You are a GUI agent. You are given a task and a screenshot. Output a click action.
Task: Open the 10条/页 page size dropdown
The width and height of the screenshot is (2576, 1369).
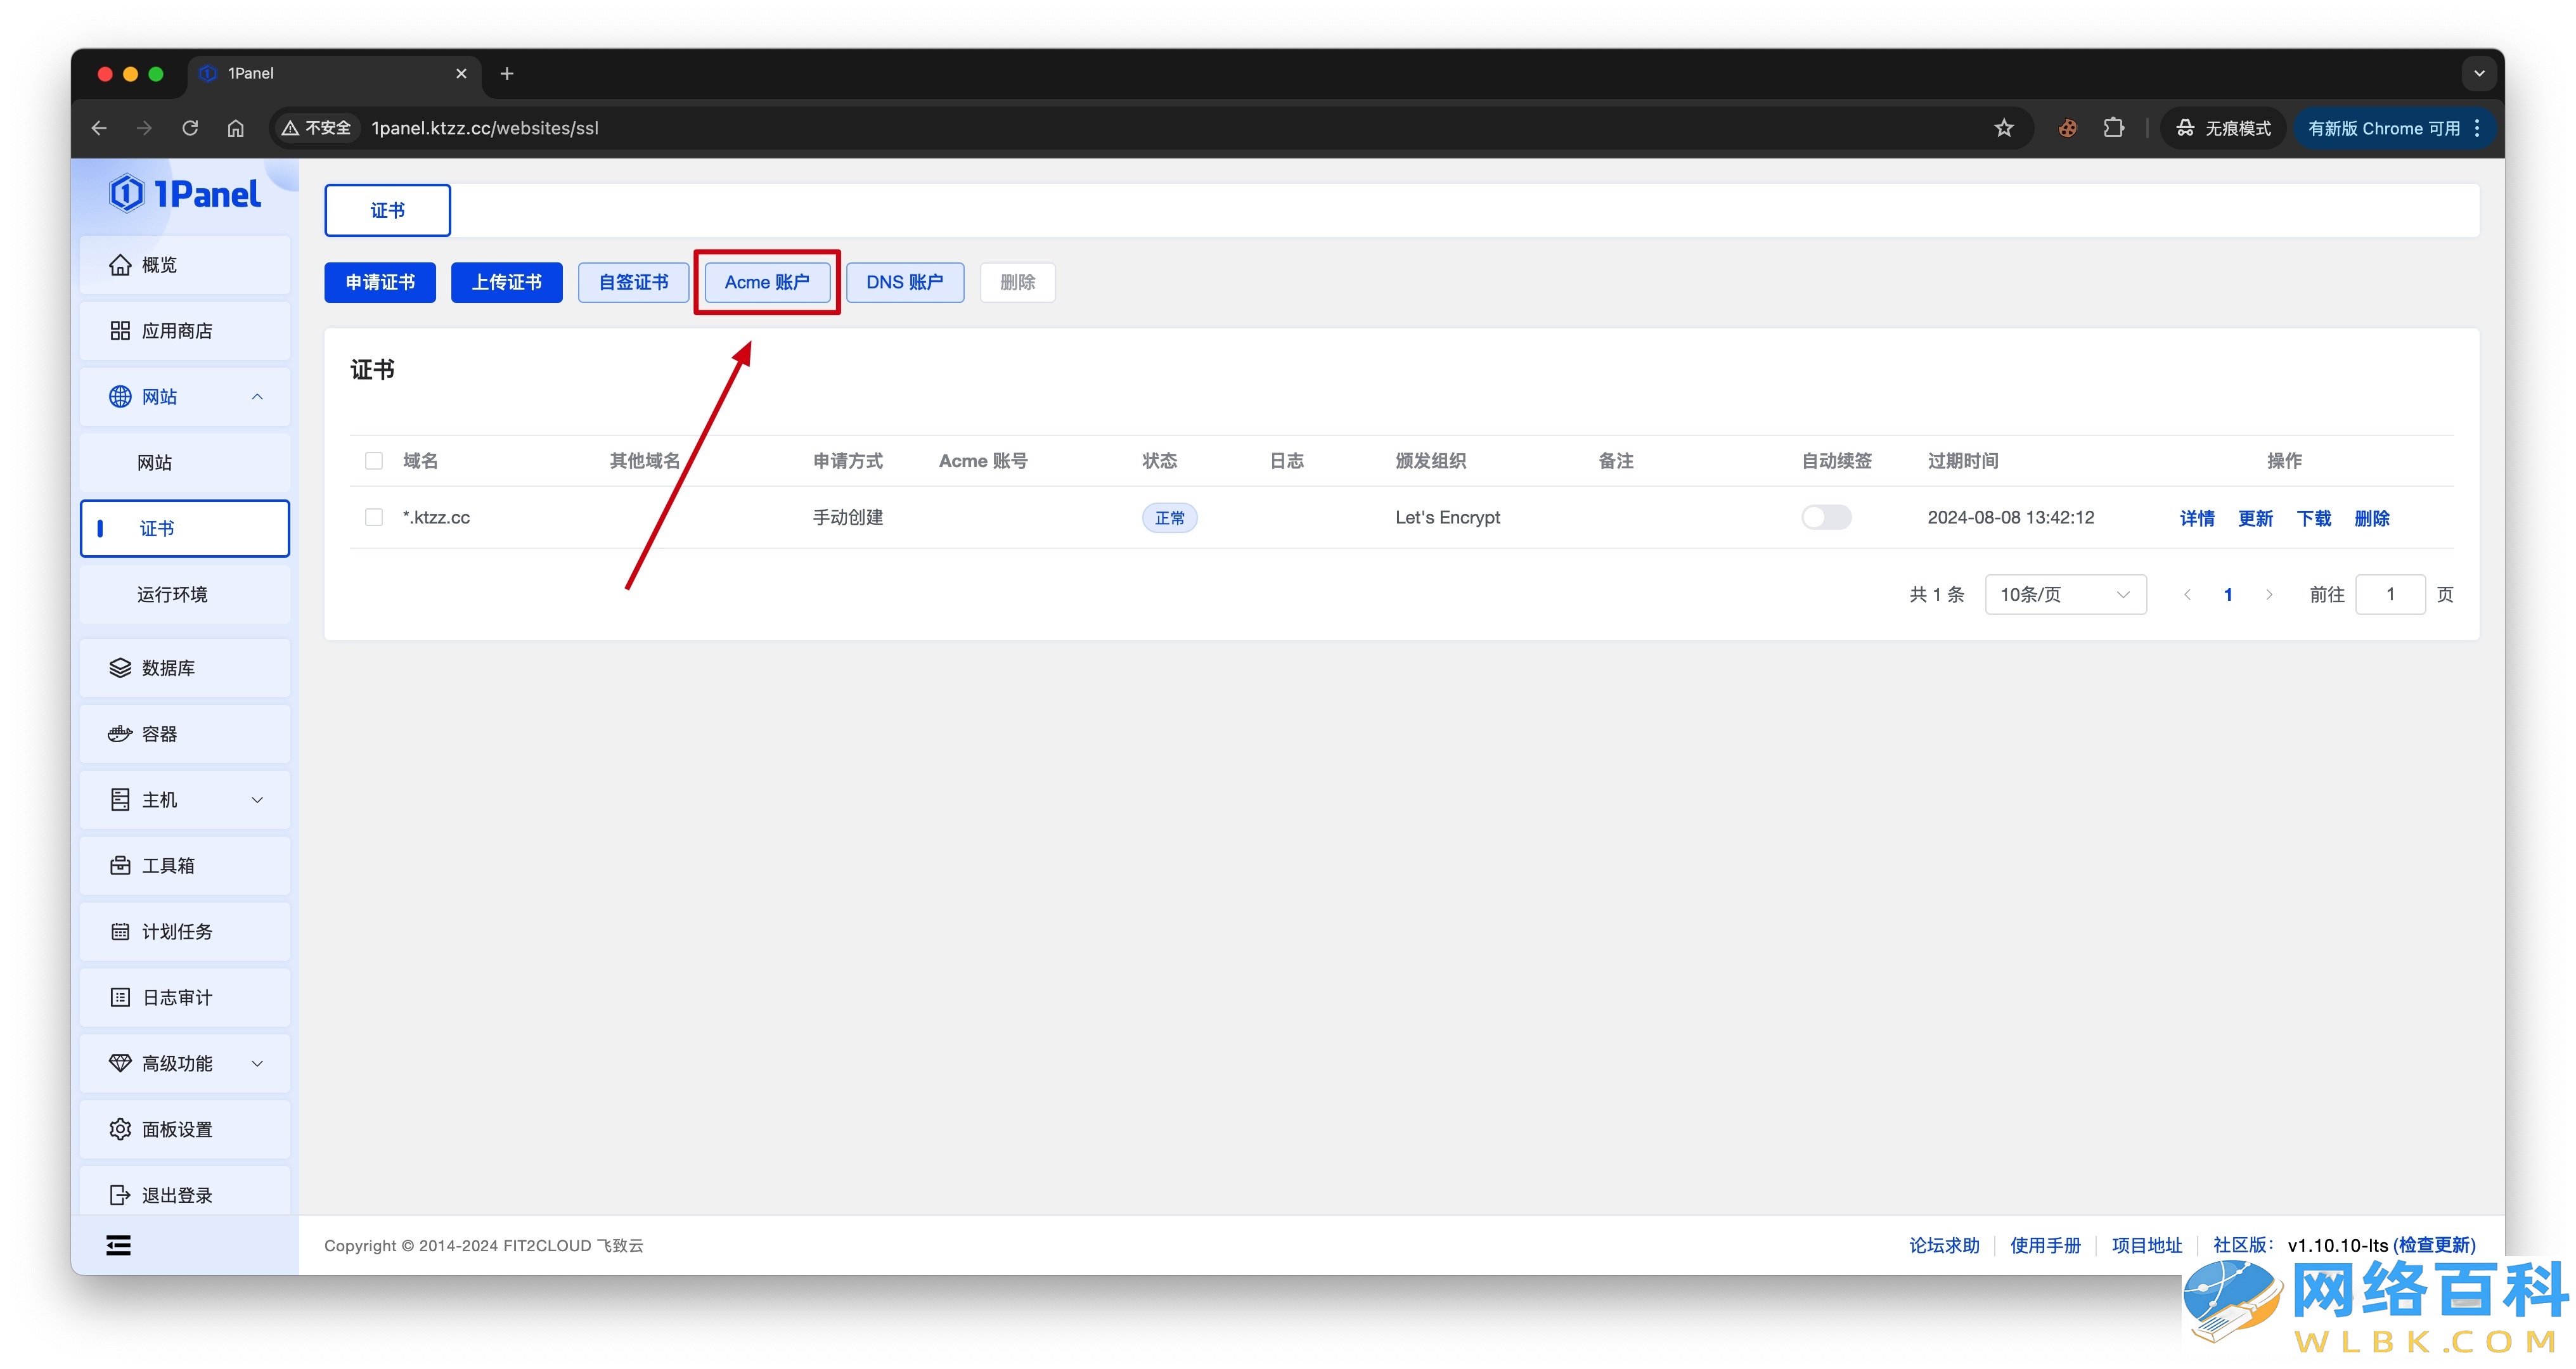point(2065,595)
